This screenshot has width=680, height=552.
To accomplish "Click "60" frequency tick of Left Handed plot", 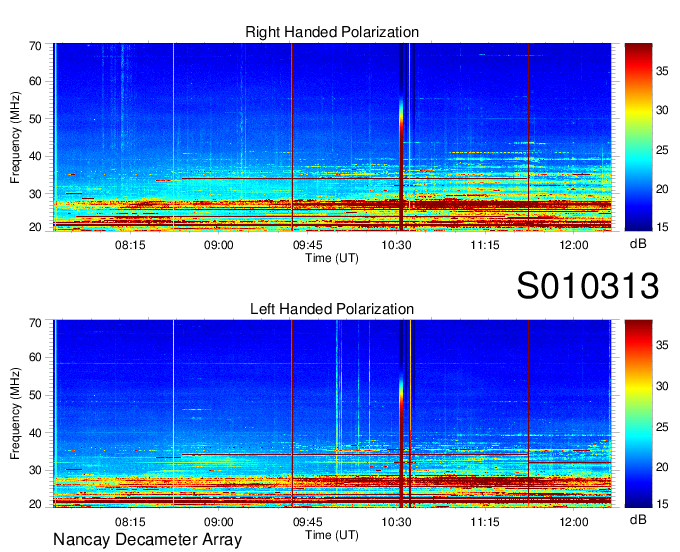I will pyautogui.click(x=35, y=357).
